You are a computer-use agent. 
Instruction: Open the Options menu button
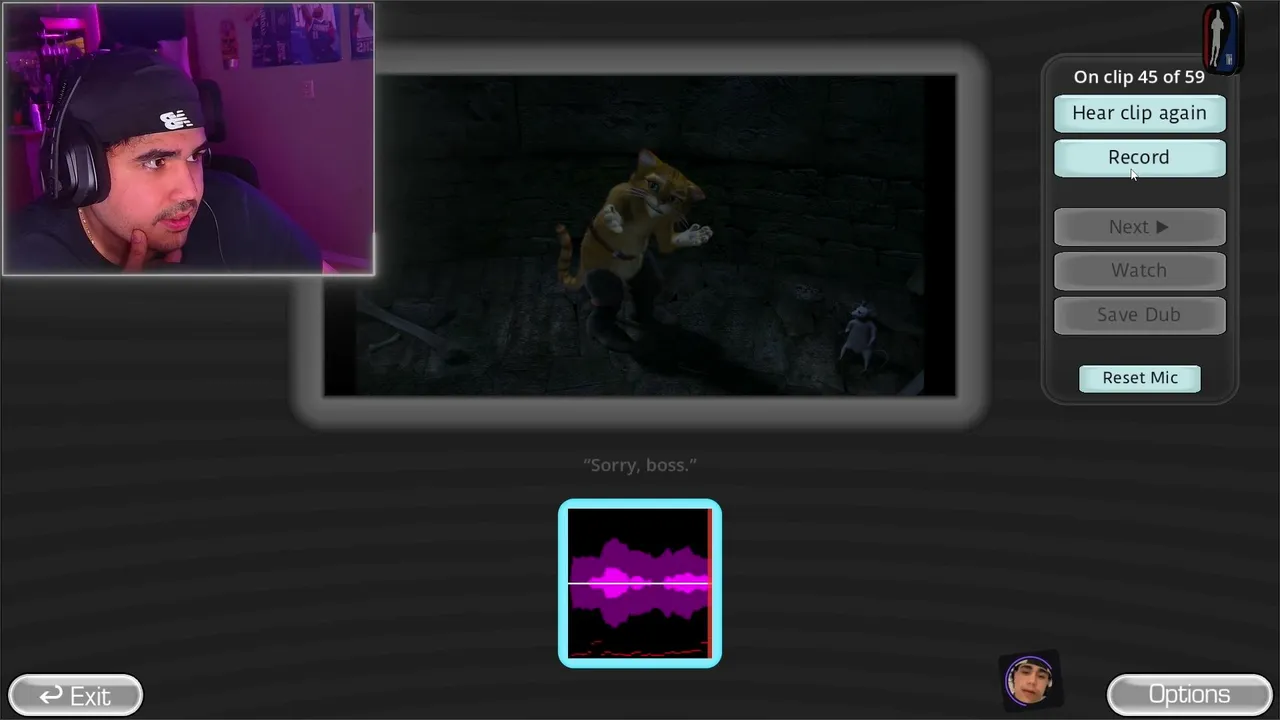pyautogui.click(x=1189, y=695)
